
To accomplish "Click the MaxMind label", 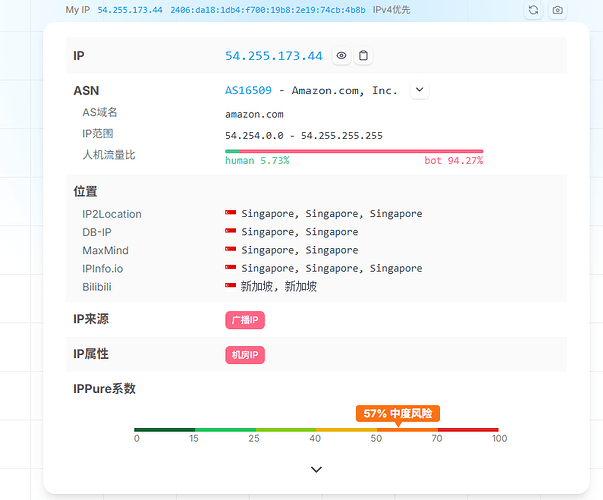I will click(105, 250).
